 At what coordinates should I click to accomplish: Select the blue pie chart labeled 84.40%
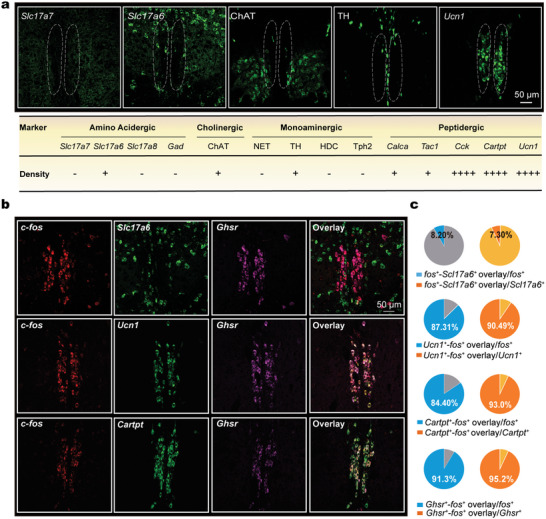[444, 395]
